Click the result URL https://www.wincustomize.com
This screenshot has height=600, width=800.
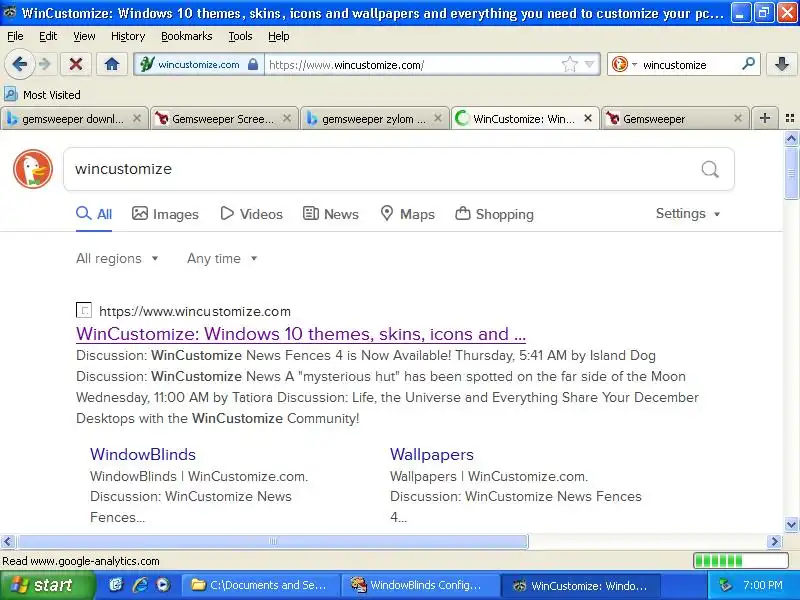(195, 311)
